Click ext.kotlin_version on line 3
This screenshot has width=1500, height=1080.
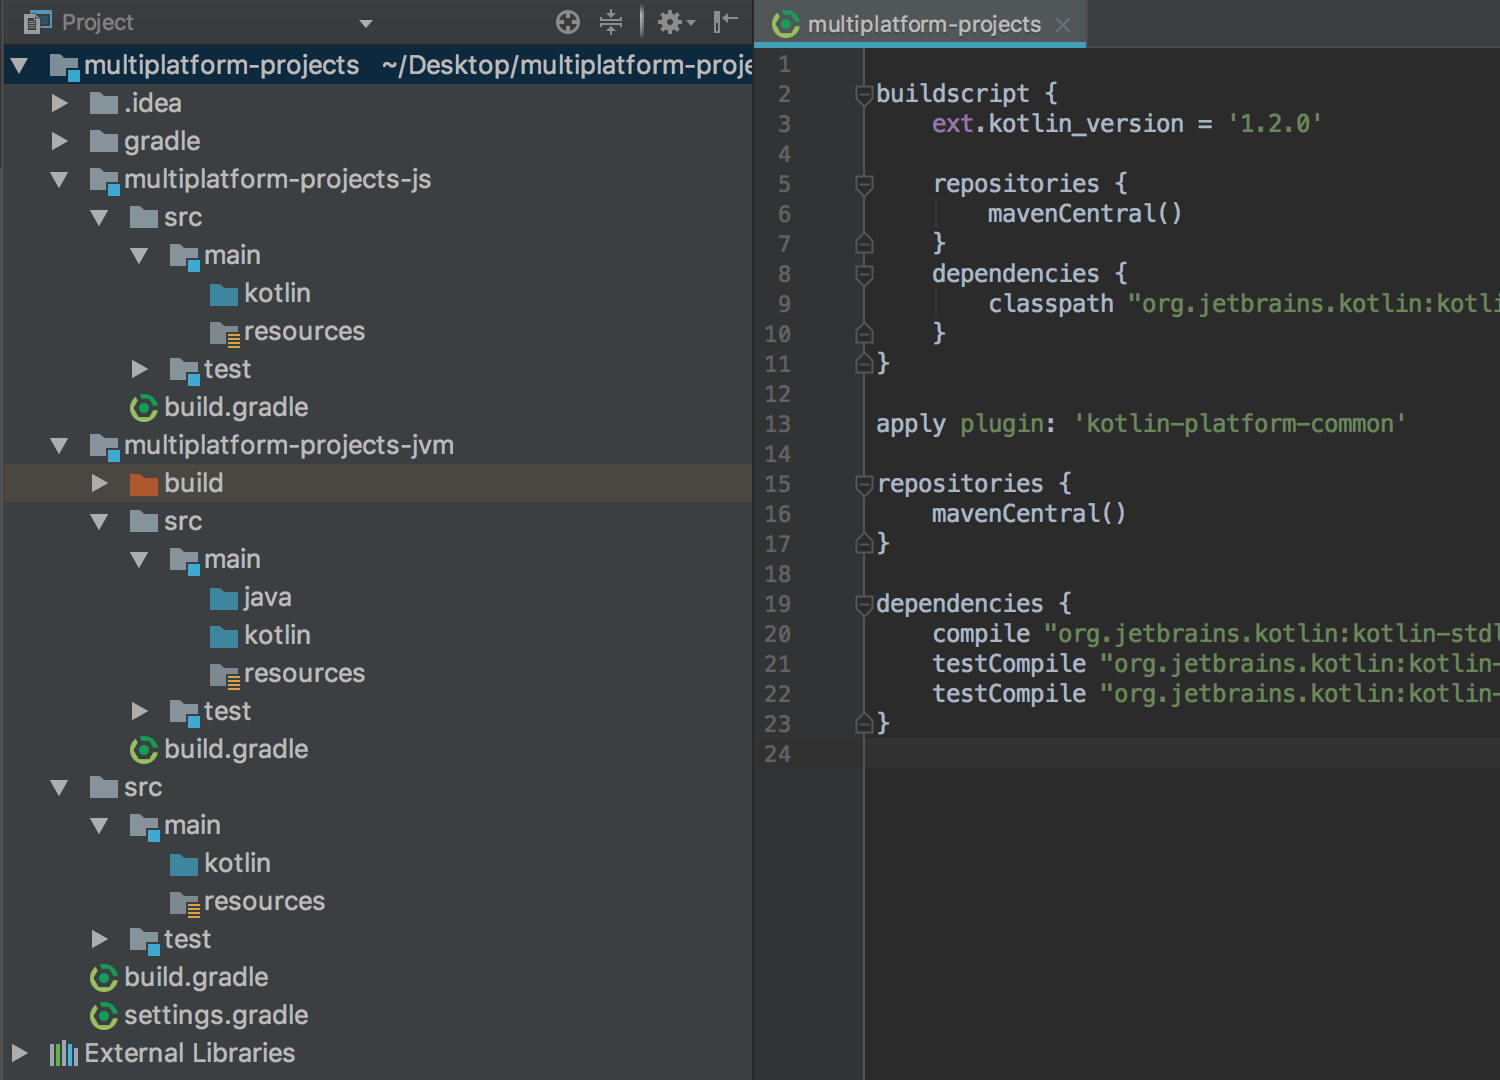pos(1057,123)
